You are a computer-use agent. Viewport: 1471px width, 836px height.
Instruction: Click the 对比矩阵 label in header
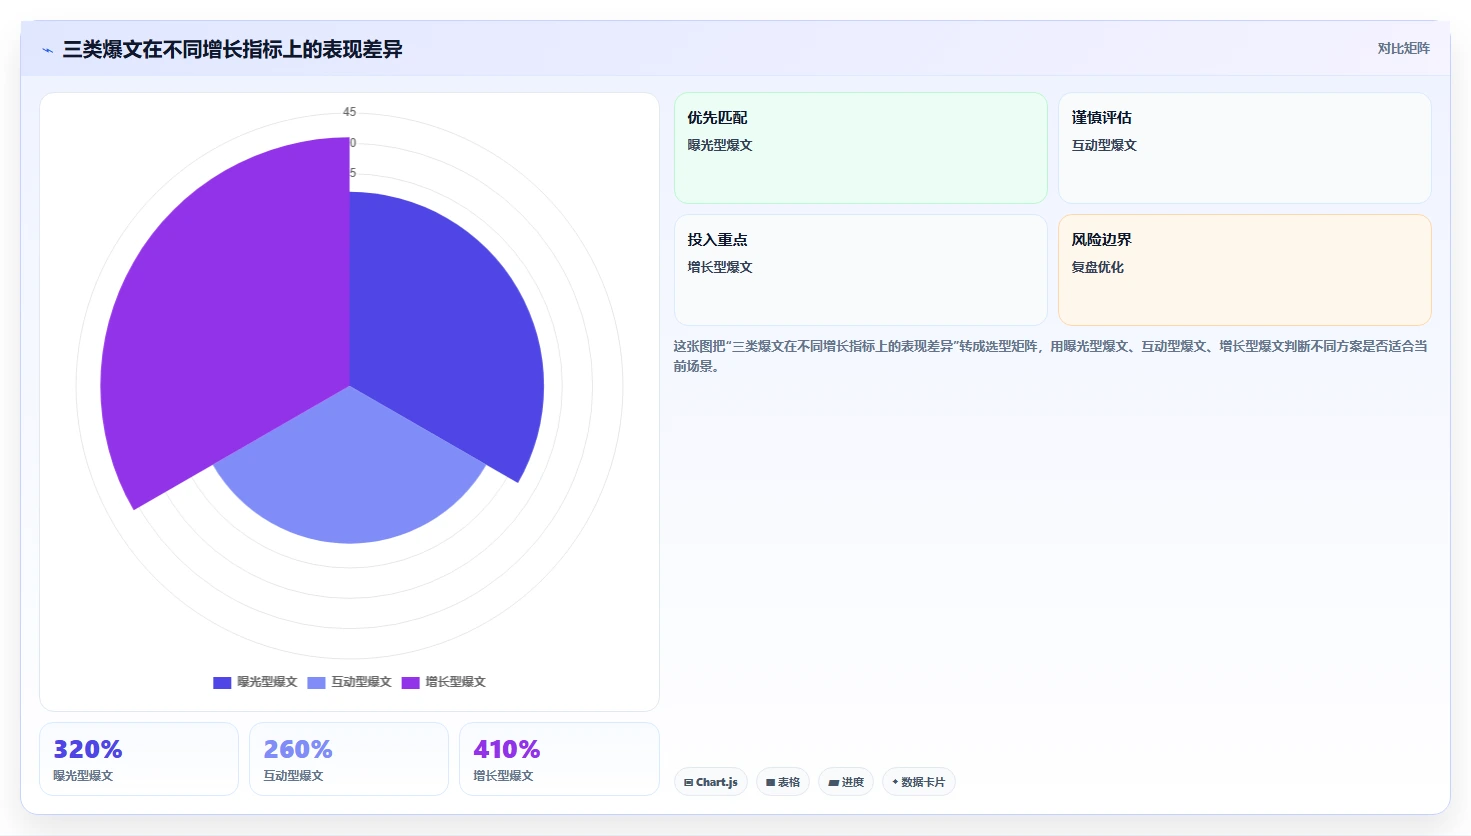[1403, 48]
